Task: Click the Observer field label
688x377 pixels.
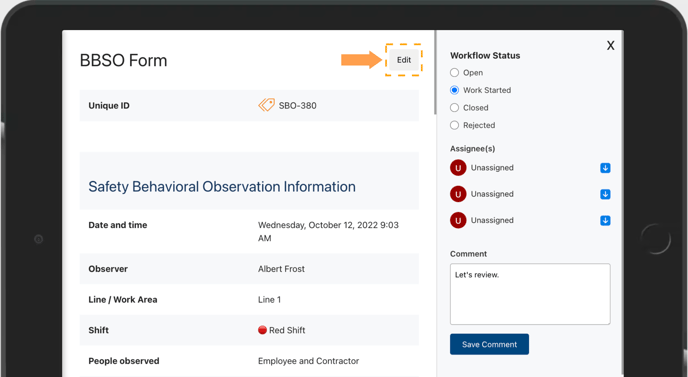Action: point(108,269)
